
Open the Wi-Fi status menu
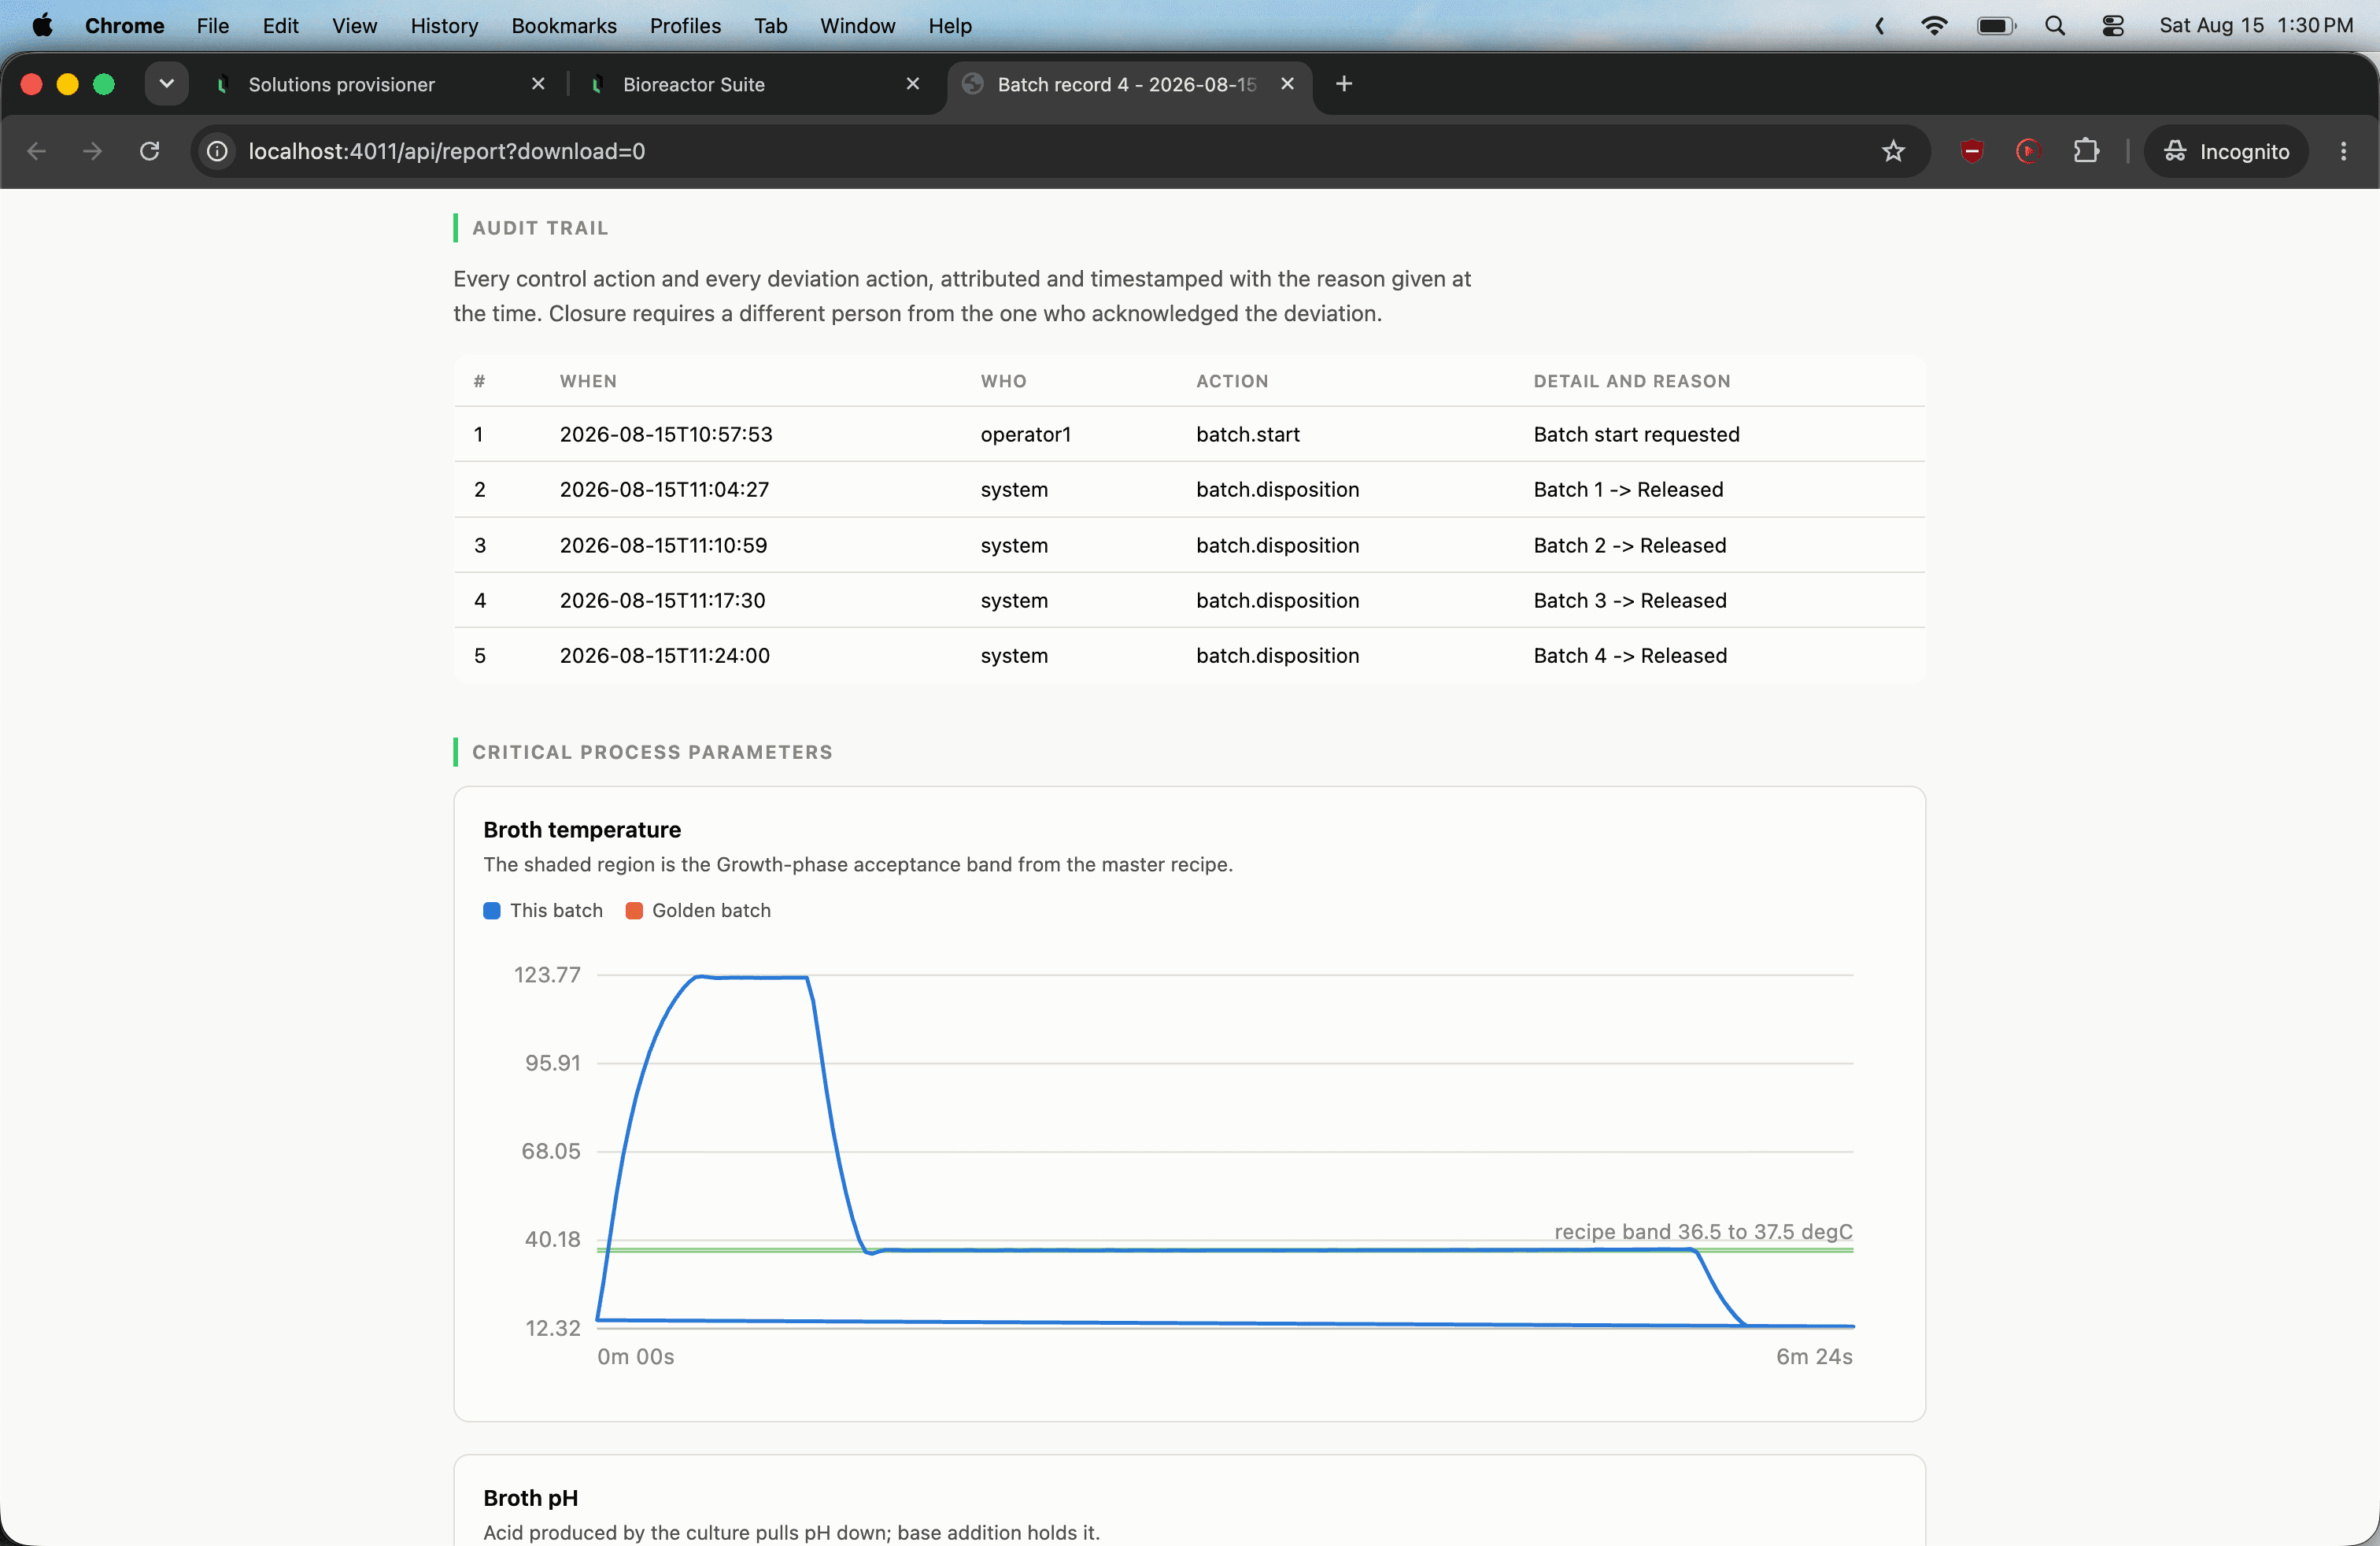point(1935,26)
